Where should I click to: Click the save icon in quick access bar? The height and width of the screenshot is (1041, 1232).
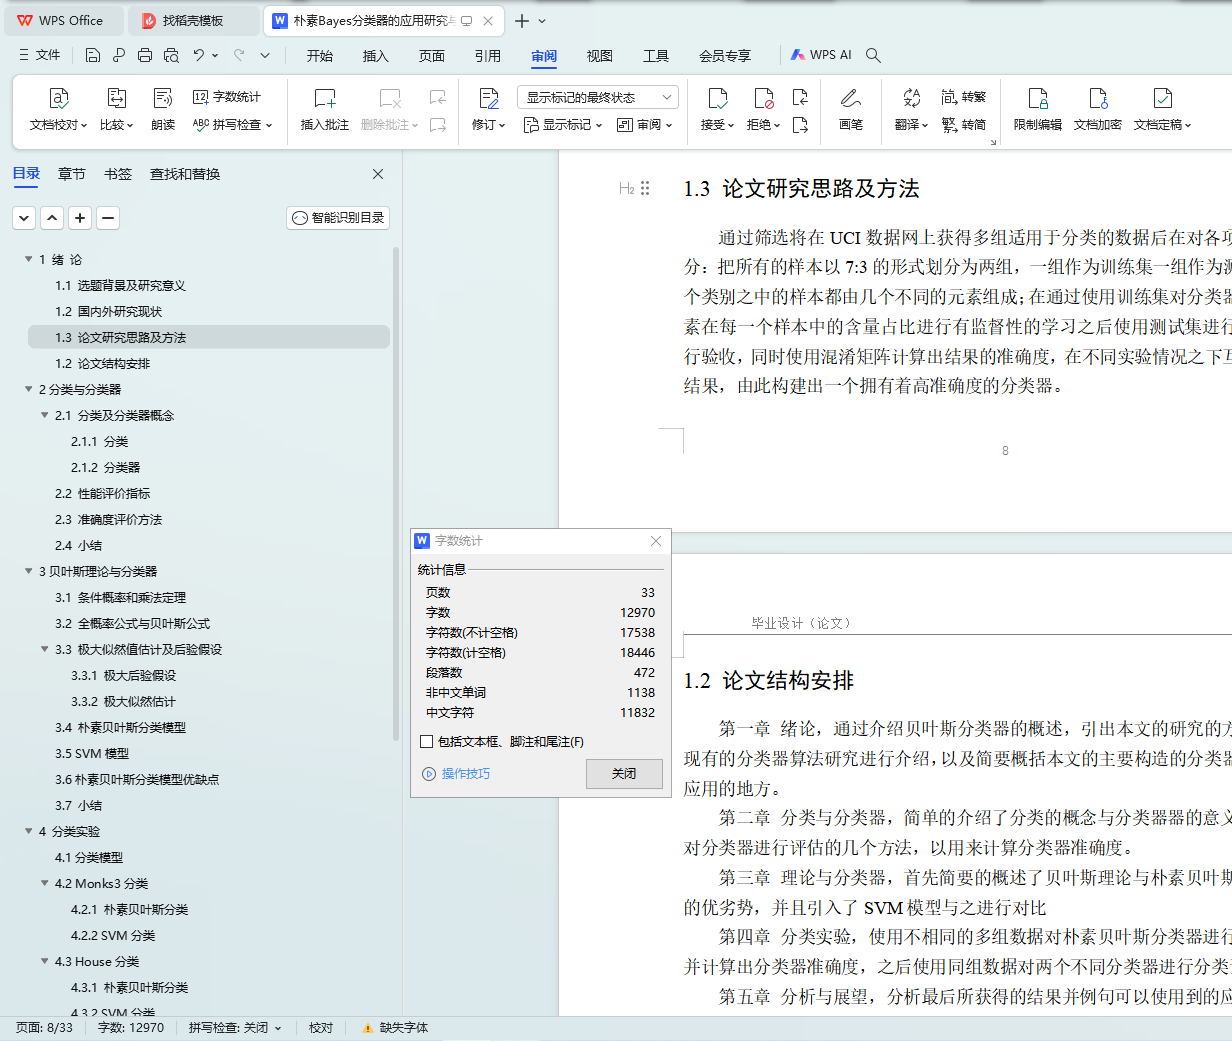[x=93, y=55]
